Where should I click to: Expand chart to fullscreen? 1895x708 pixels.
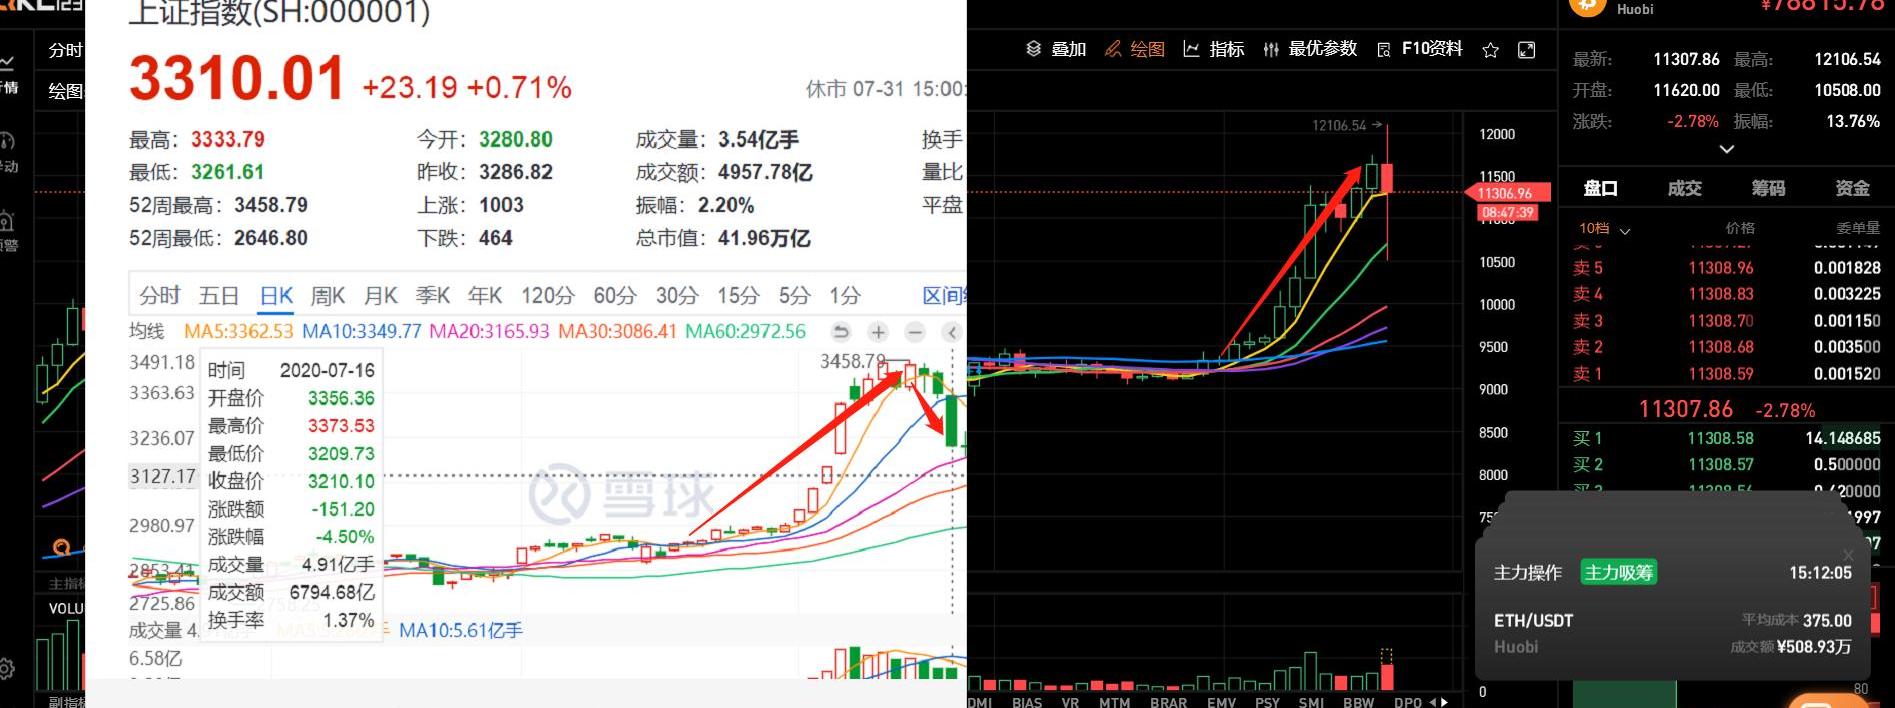(x=1527, y=50)
